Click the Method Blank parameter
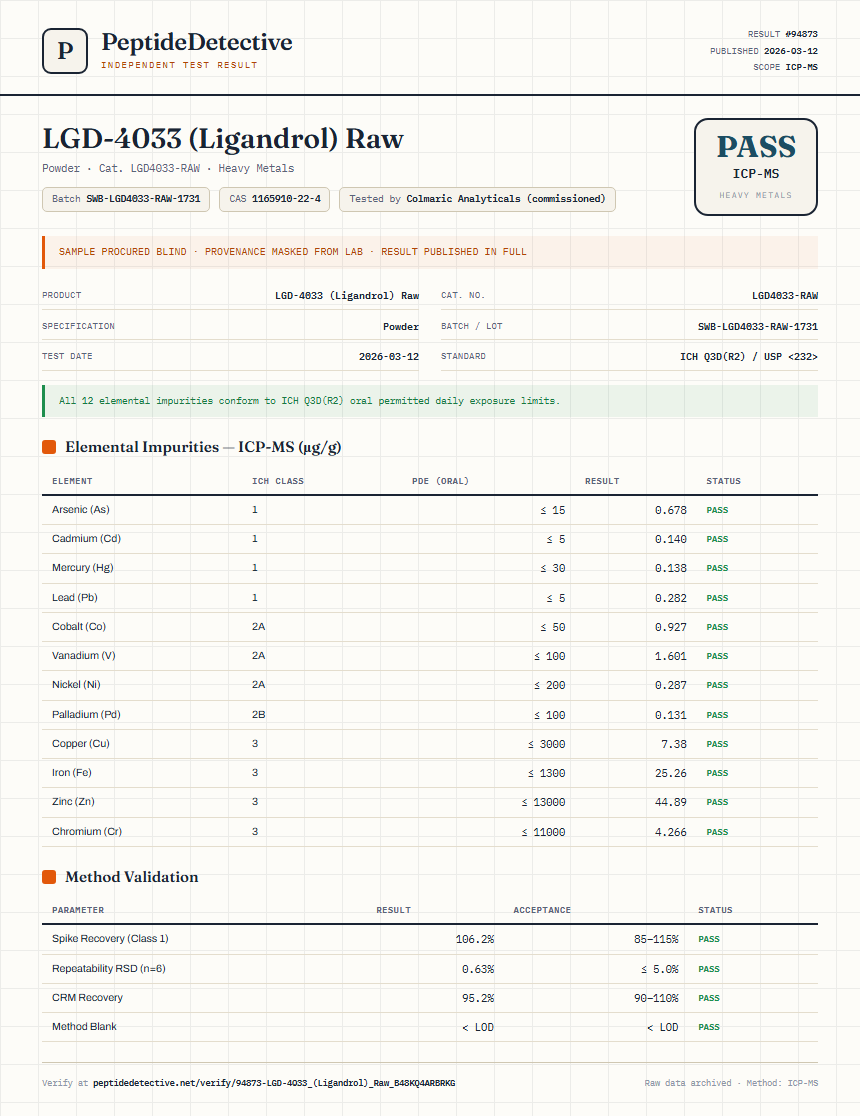860x1116 pixels. pyautogui.click(x=84, y=1026)
